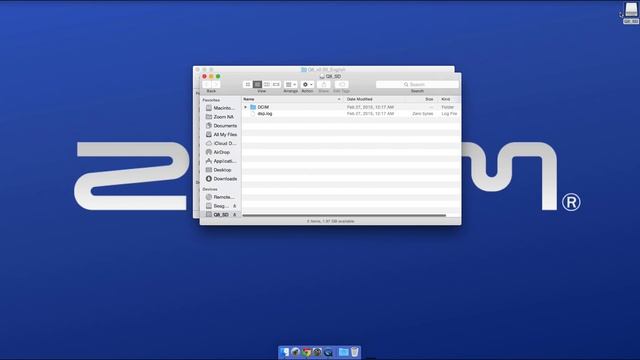Click the Edit Tags toolbar button

coord(342,84)
